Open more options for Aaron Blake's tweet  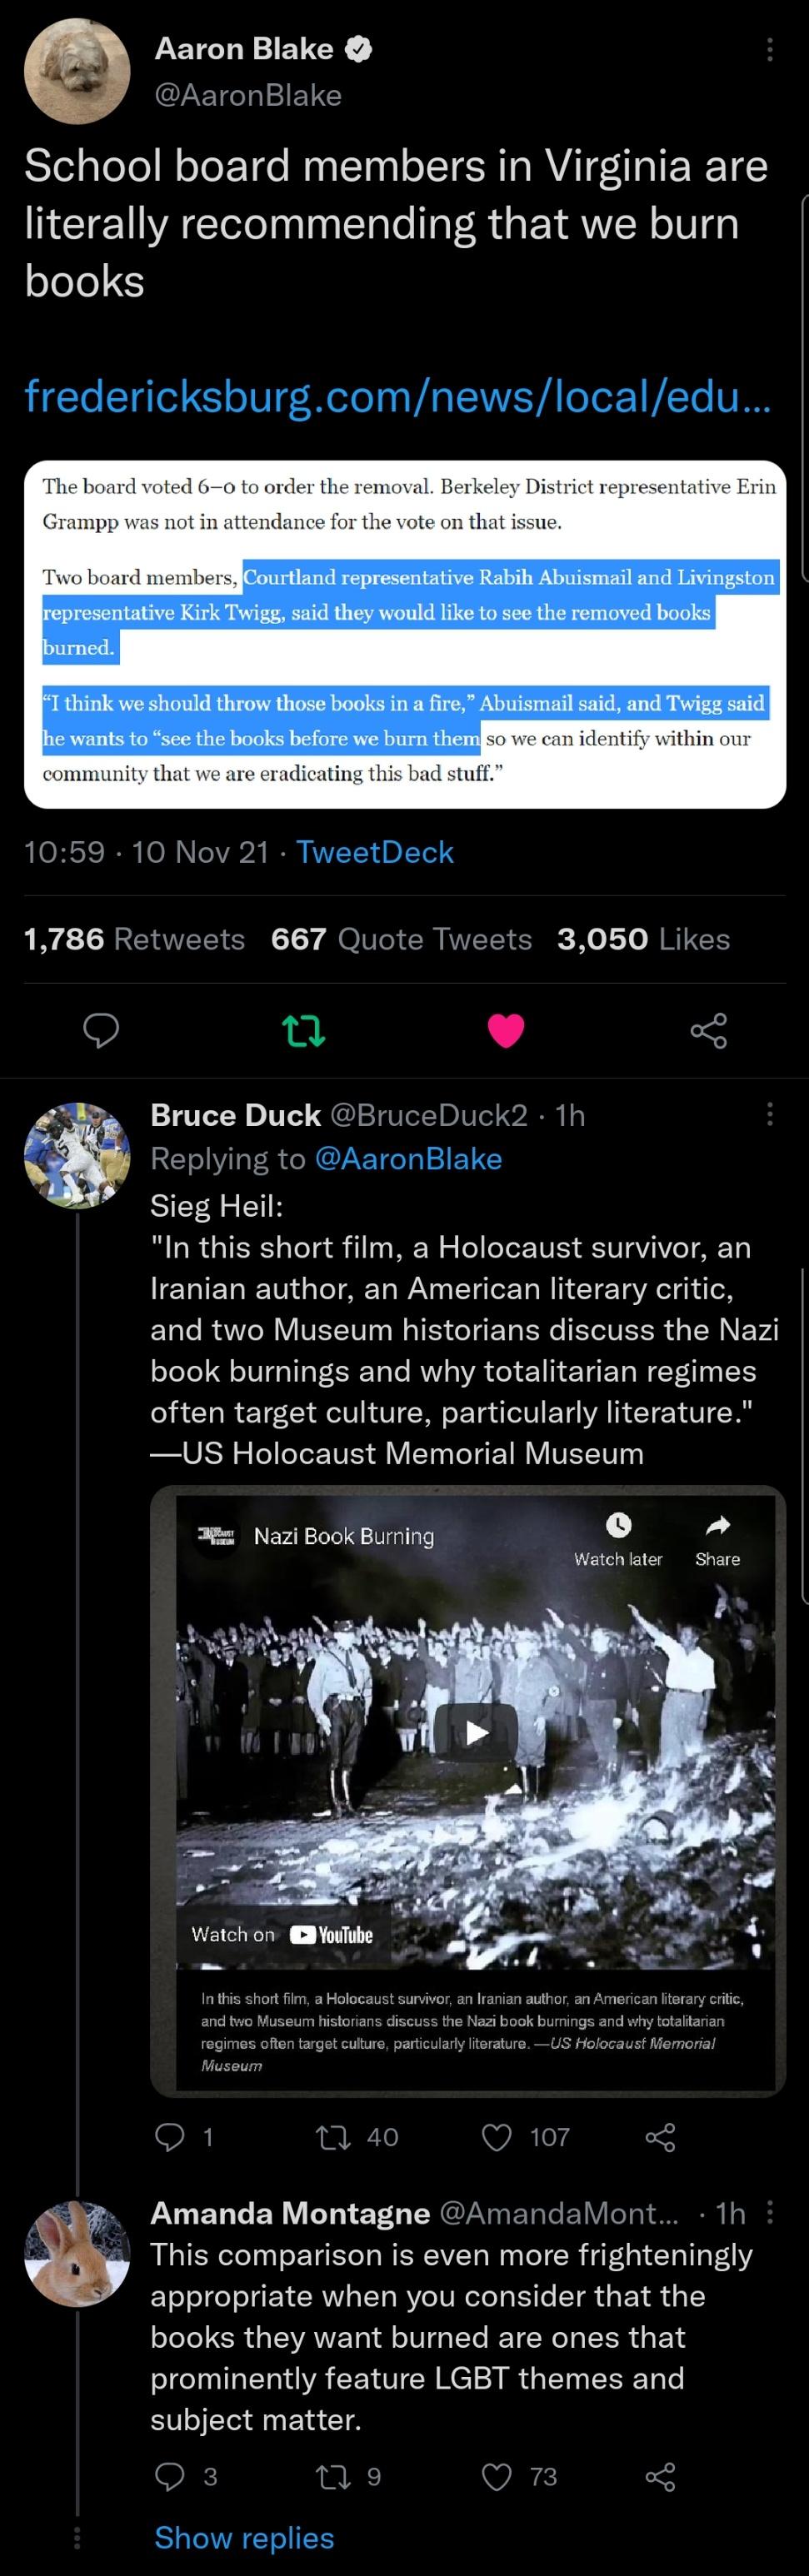click(x=769, y=49)
